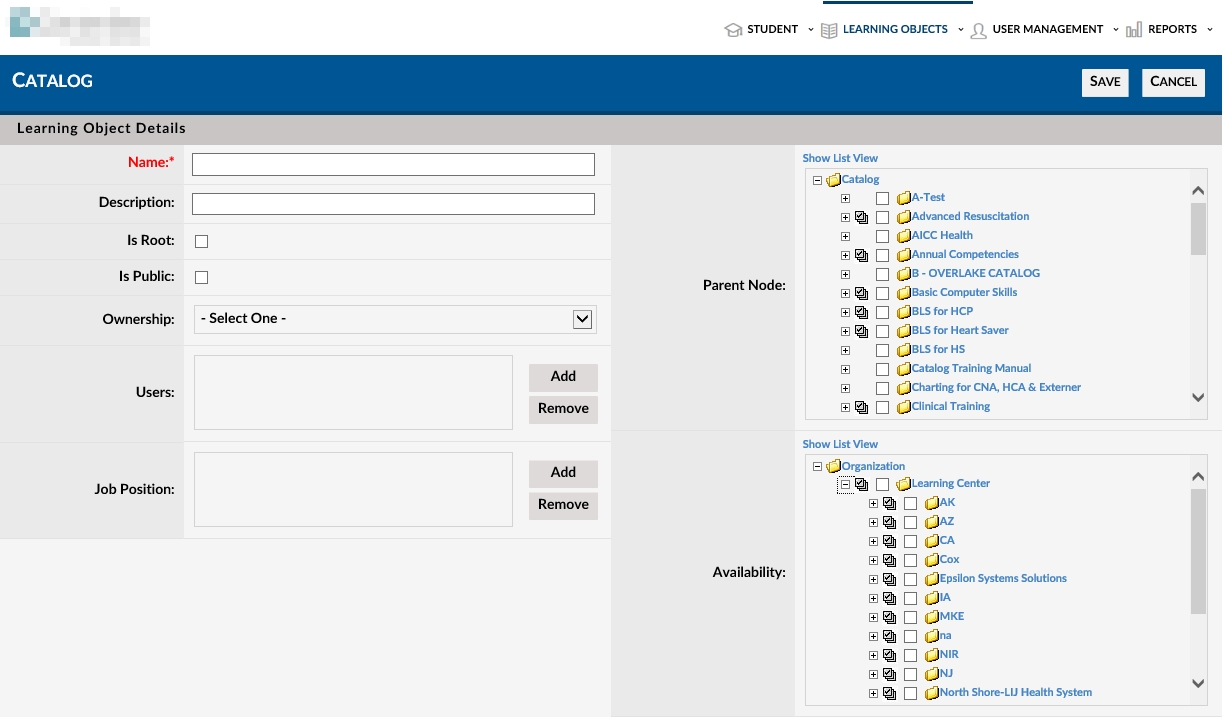Open the User Management menu
The width and height of the screenshot is (1223, 717).
point(1047,30)
